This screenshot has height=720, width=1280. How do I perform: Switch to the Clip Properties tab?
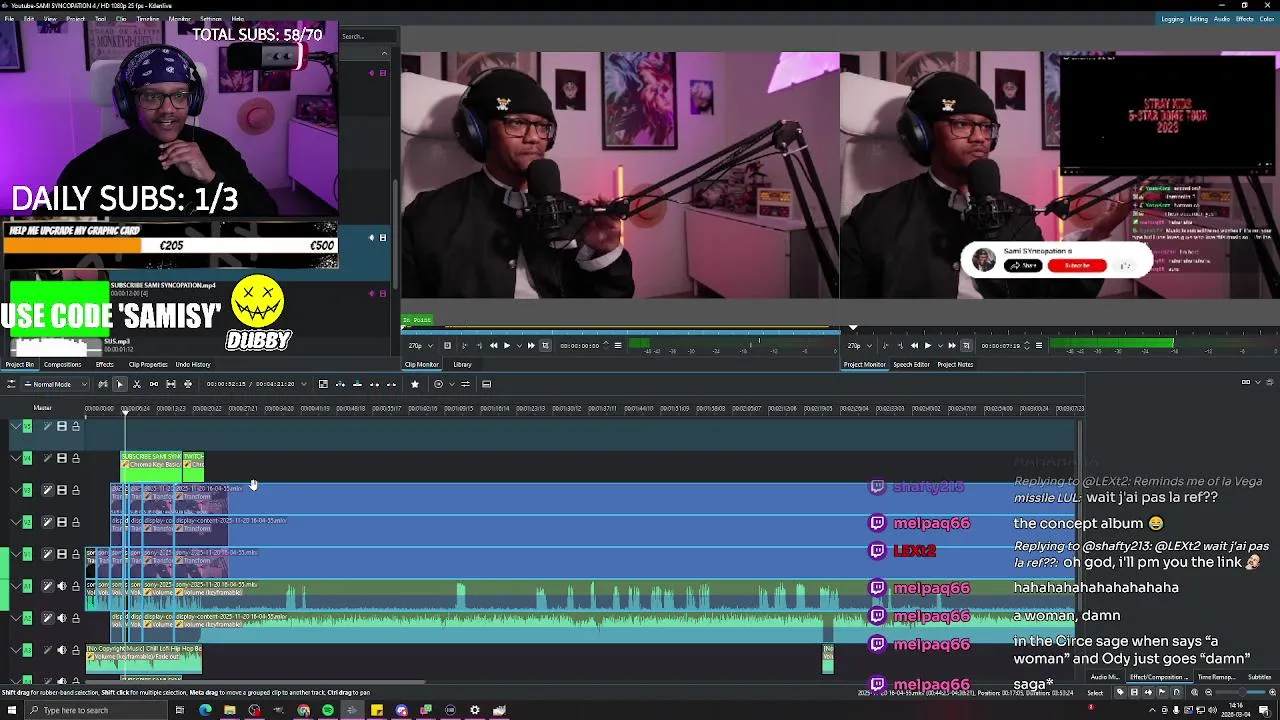click(x=147, y=365)
